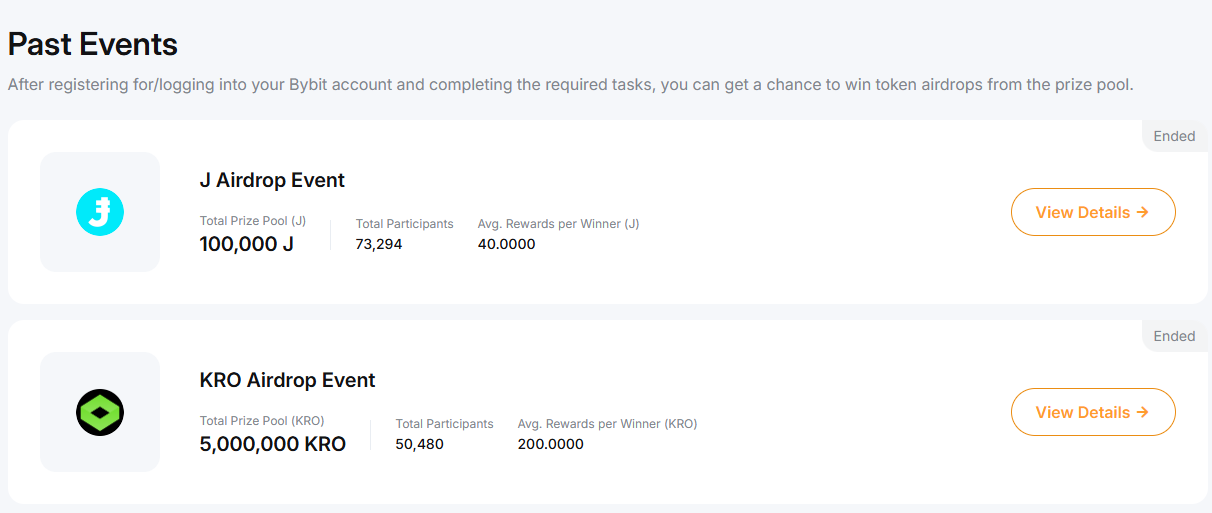1212x513 pixels.
Task: Click the Past Events heading
Action: pos(93,44)
